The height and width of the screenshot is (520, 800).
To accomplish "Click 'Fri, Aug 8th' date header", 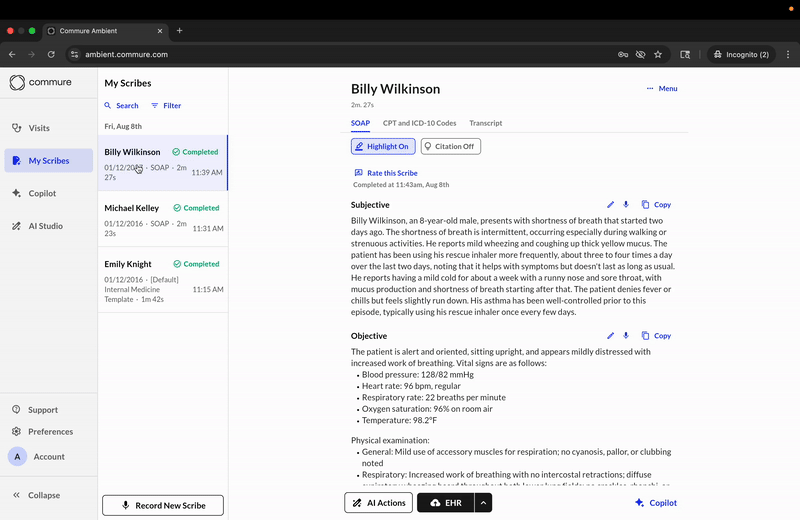I will coord(123,127).
